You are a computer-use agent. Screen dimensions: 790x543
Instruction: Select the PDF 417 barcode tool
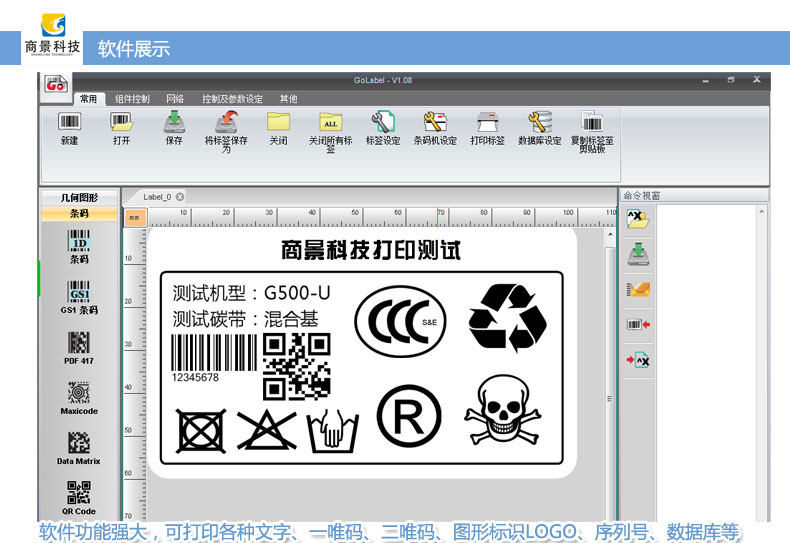79,348
